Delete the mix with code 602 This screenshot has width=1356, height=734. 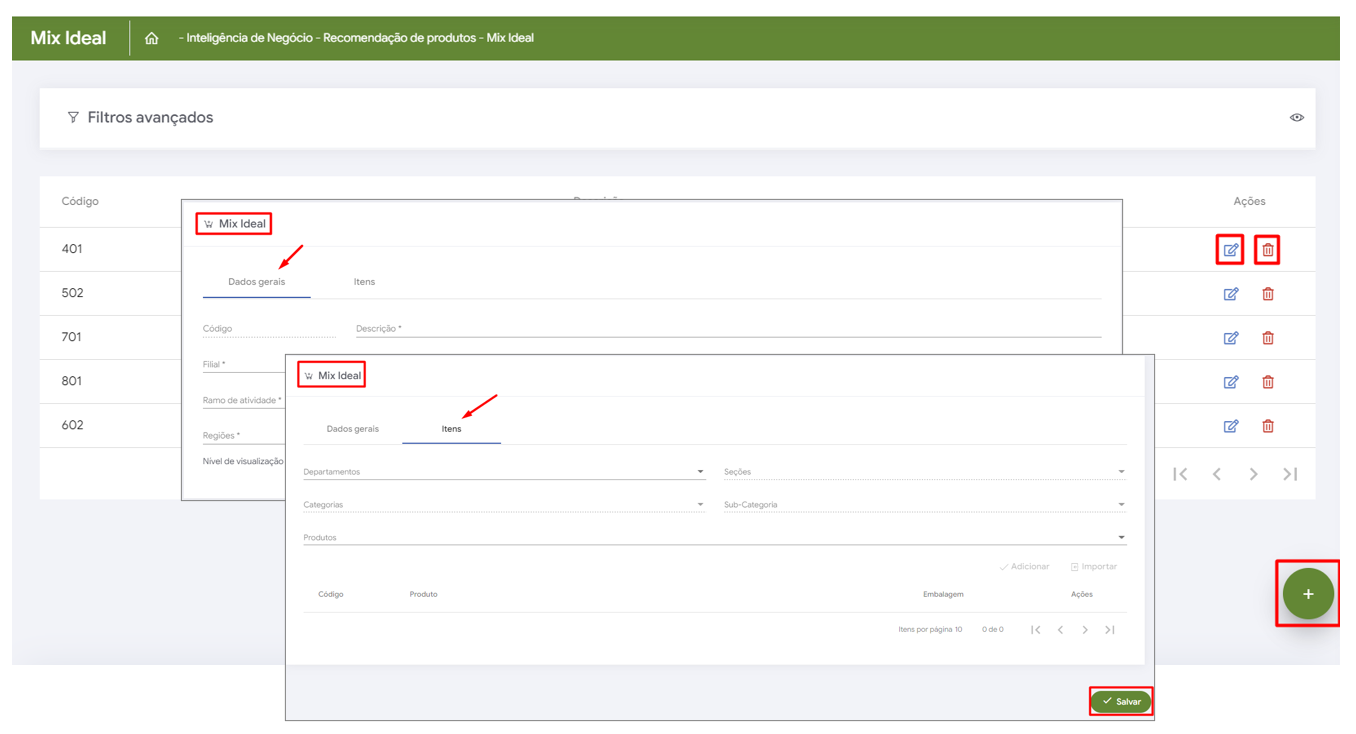(x=1267, y=426)
